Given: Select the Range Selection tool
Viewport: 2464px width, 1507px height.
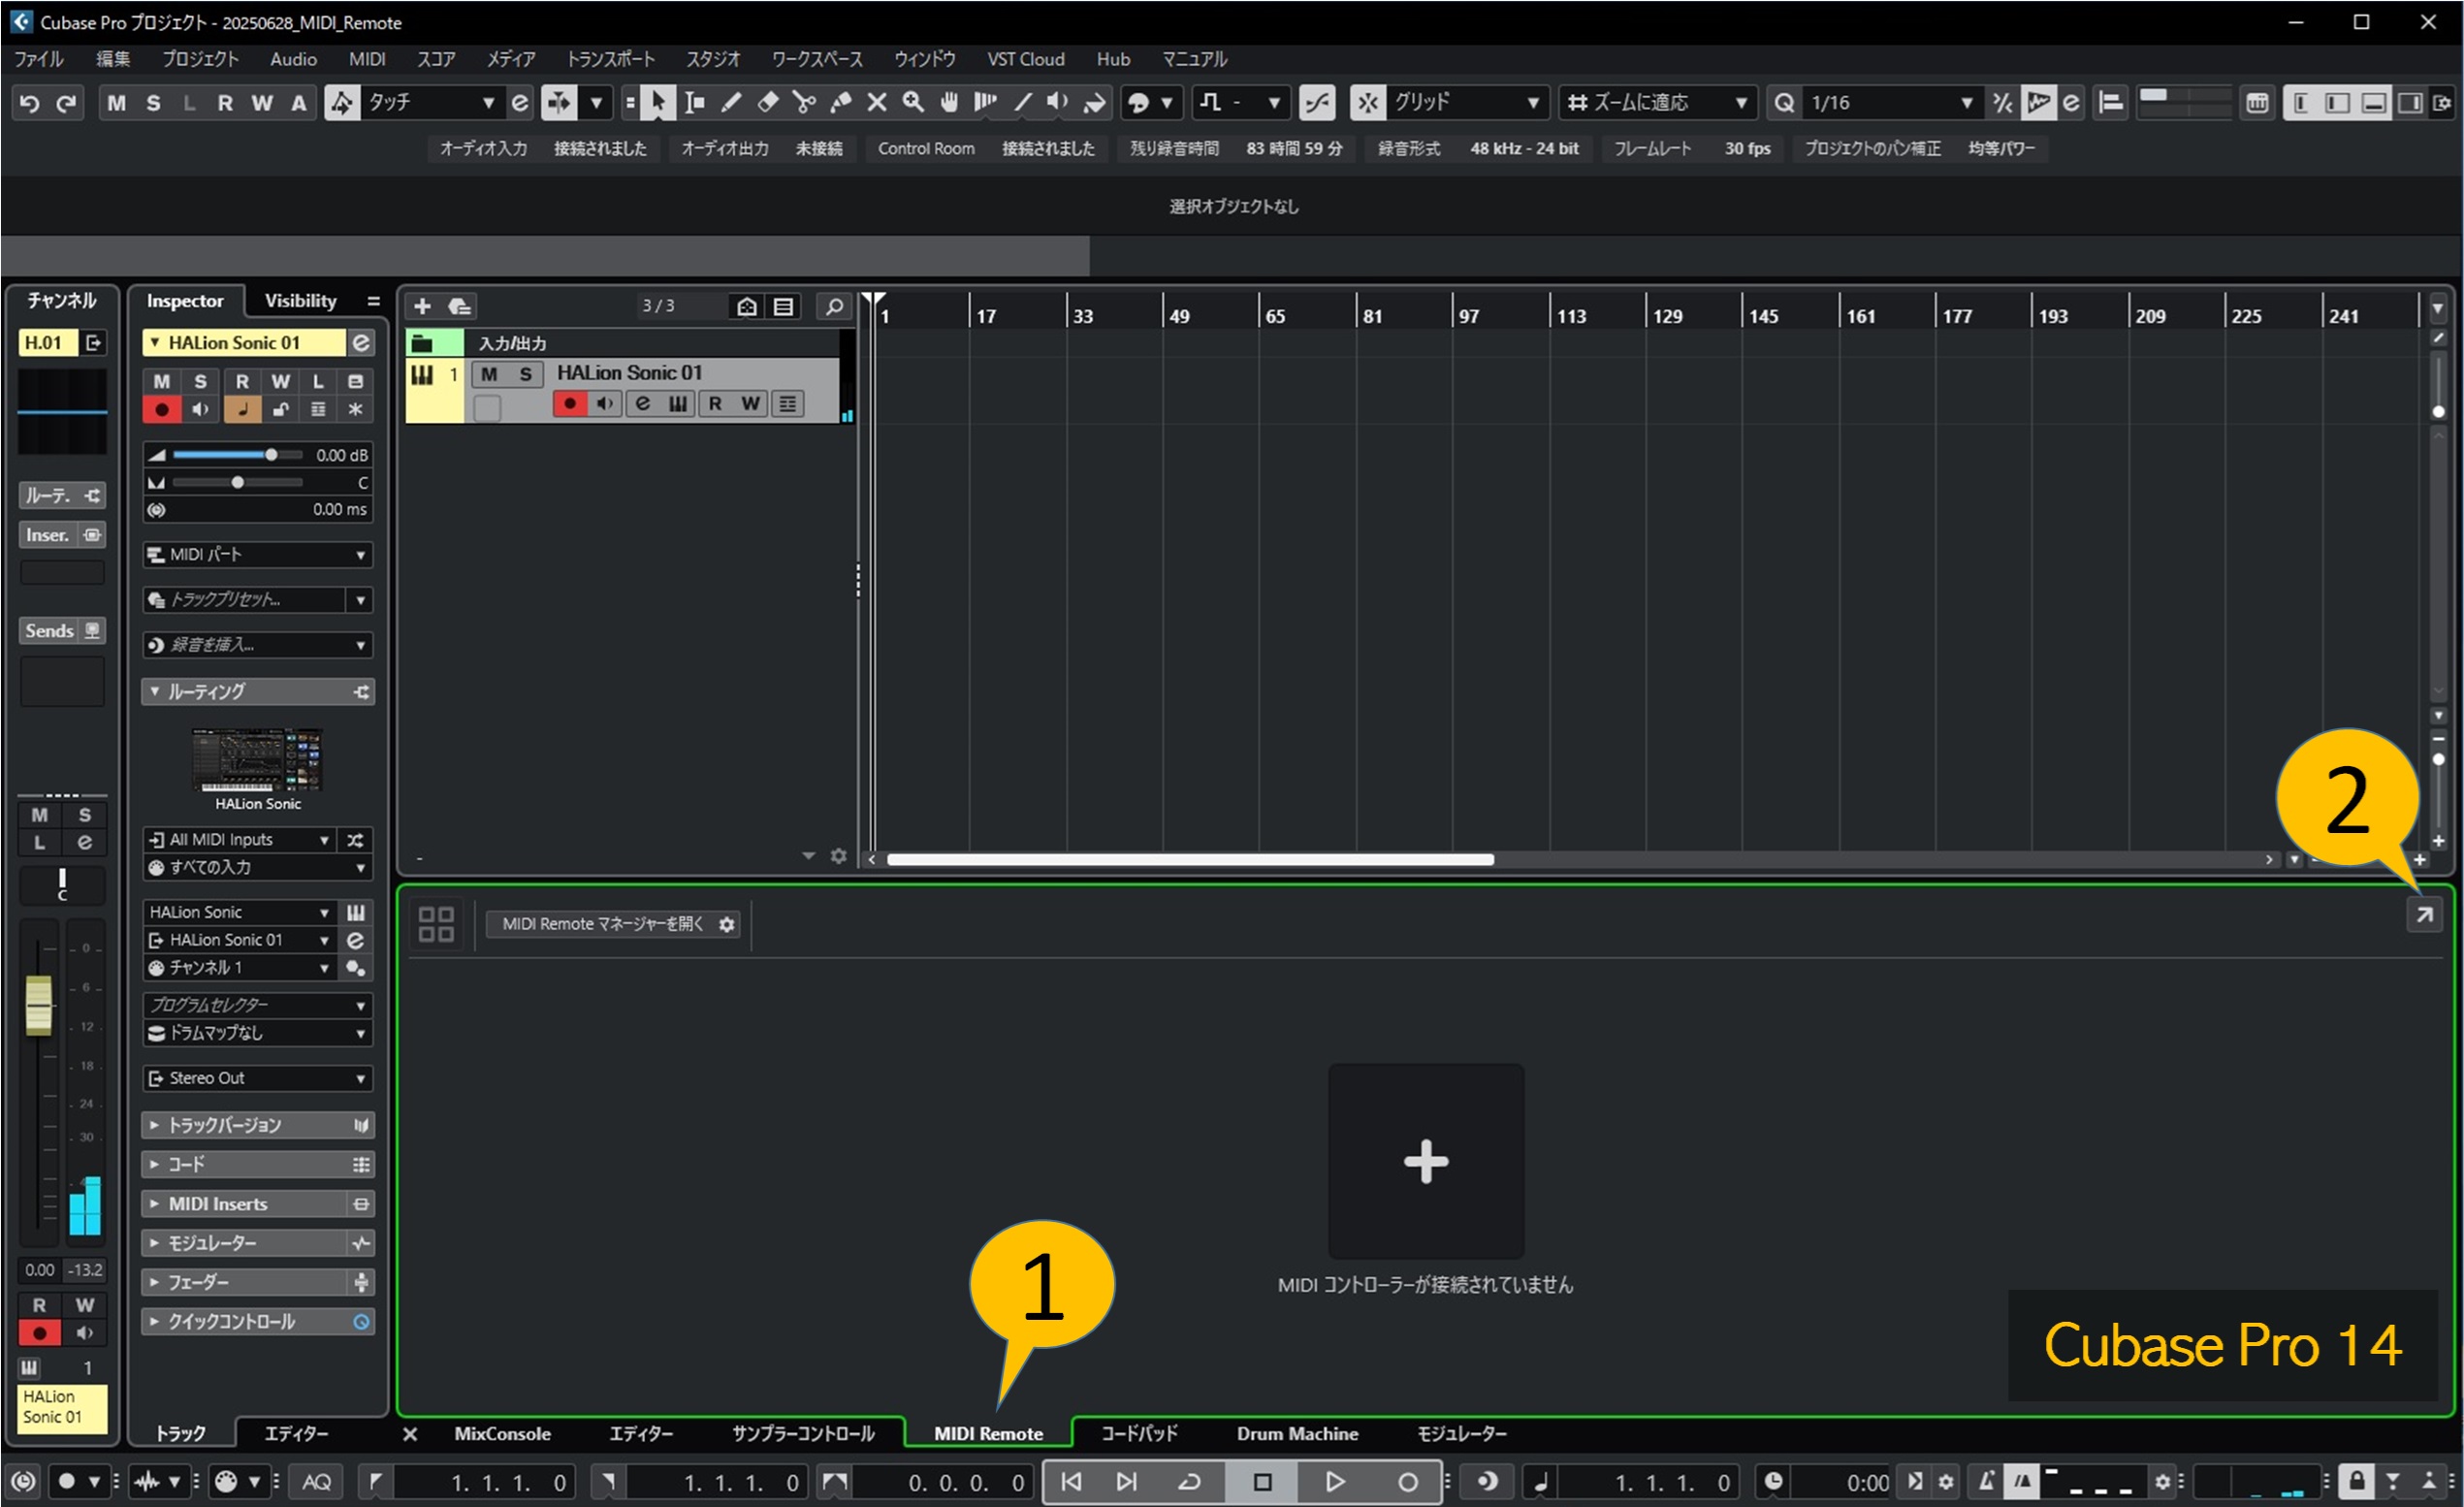Looking at the screenshot, I should point(694,102).
